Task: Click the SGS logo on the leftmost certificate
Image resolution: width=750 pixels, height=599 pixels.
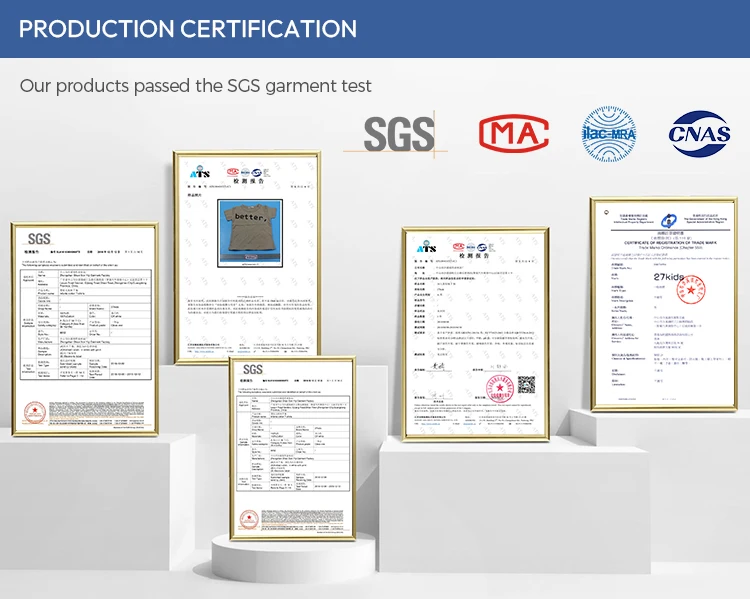Action: point(38,239)
